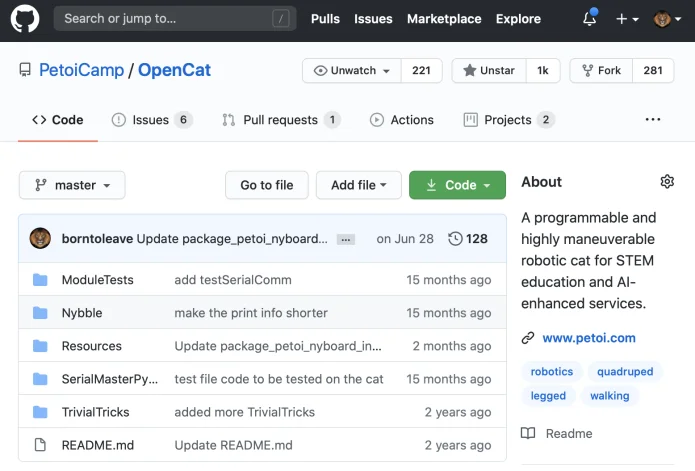Open the notifications bell
Viewport: 695px width, 471px height.
(589, 19)
